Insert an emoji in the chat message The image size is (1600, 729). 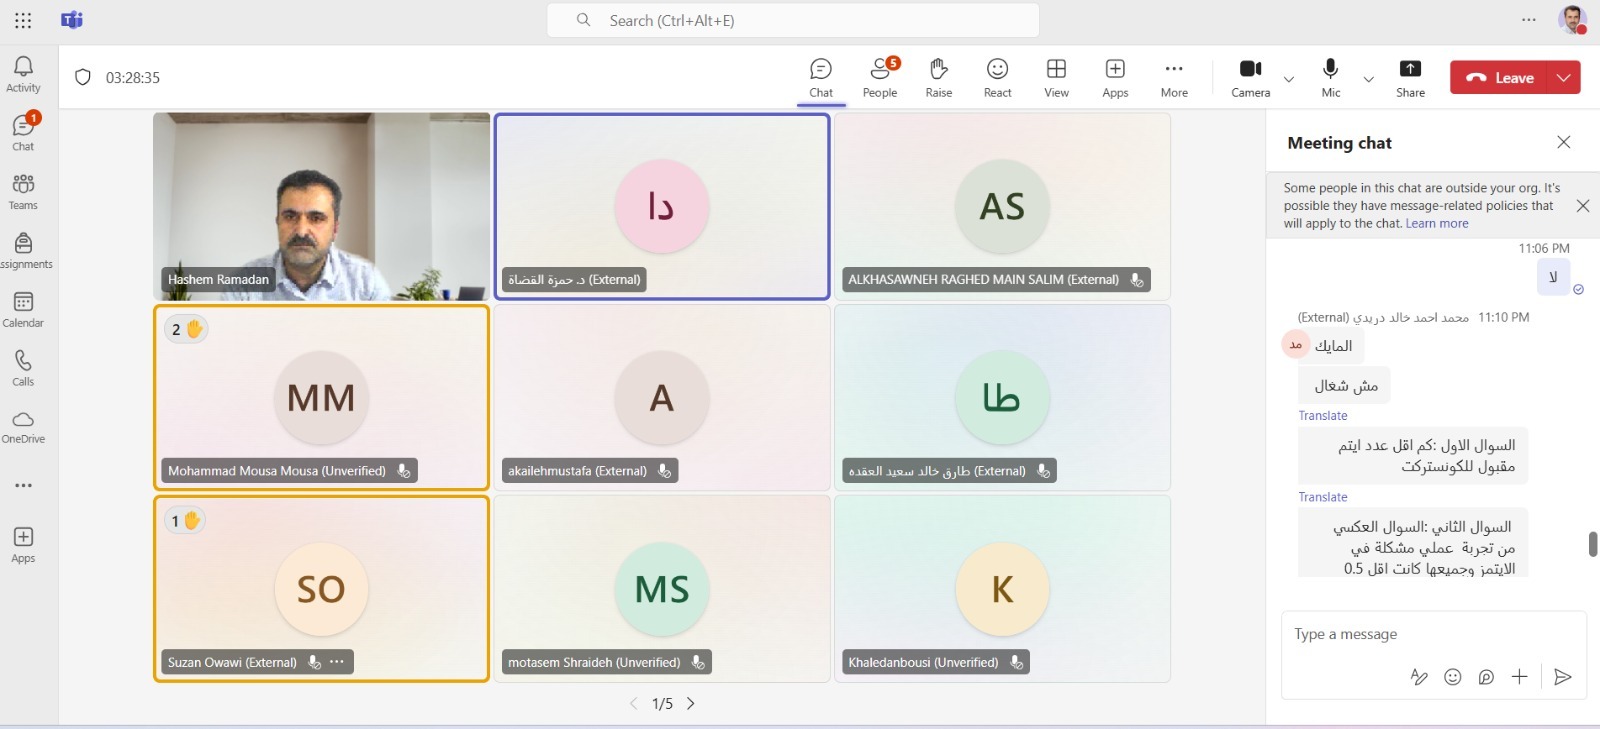tap(1453, 677)
